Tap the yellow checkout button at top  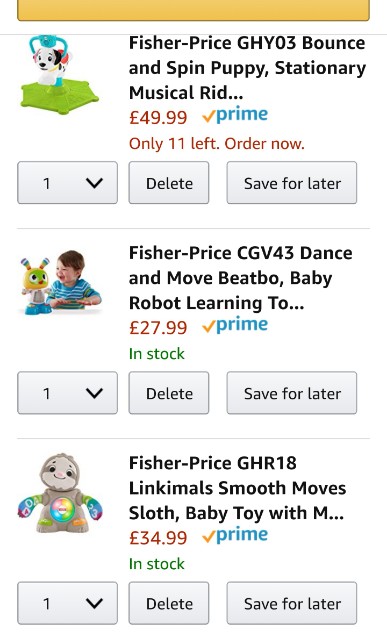[194, 10]
